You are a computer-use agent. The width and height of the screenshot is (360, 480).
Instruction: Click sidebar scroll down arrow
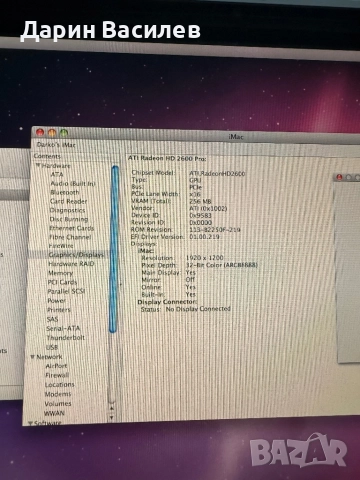(x=112, y=417)
